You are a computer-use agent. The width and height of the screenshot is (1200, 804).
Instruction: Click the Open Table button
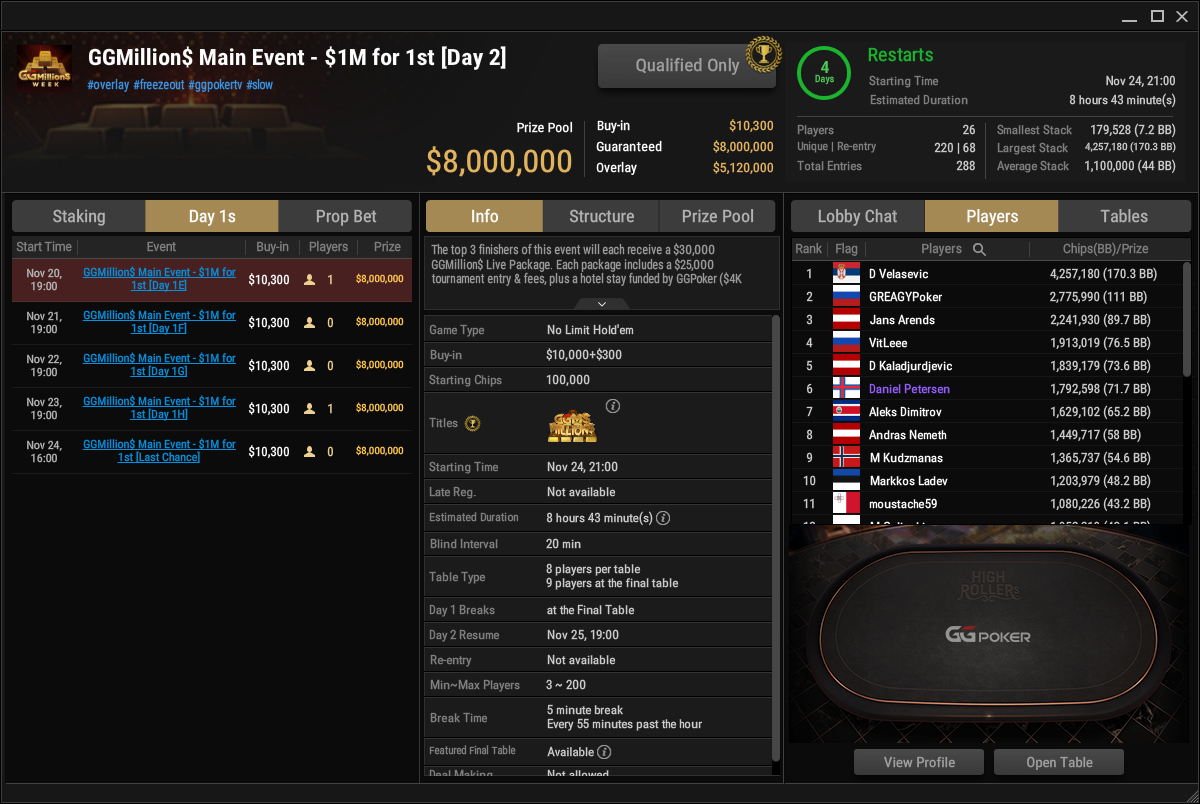point(1059,762)
